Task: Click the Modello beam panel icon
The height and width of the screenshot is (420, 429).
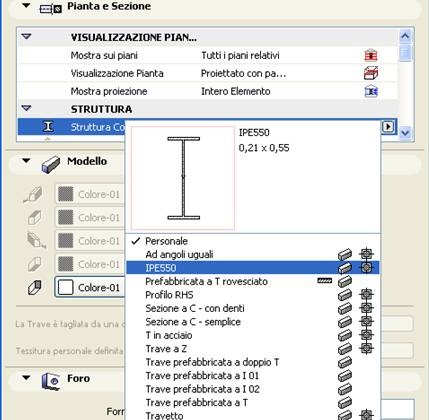Action: (51, 165)
